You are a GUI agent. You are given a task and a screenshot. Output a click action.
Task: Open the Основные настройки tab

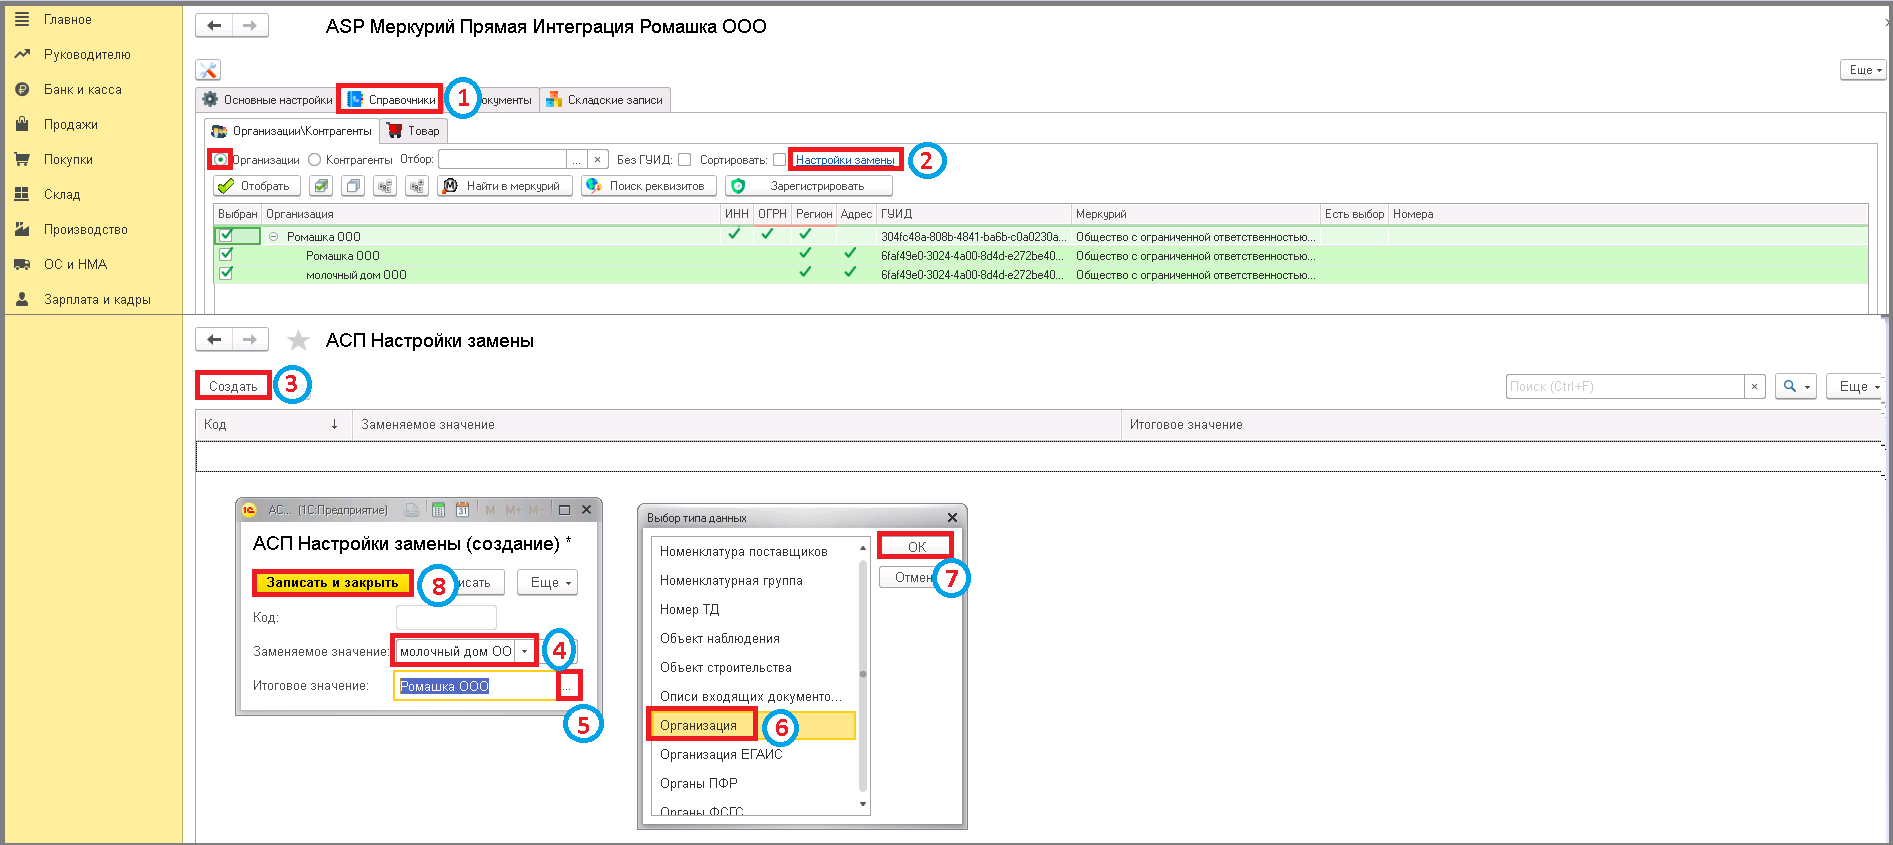click(267, 100)
